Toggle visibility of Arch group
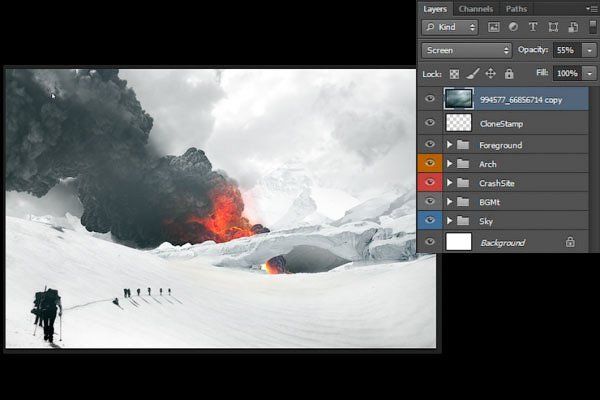 430,163
